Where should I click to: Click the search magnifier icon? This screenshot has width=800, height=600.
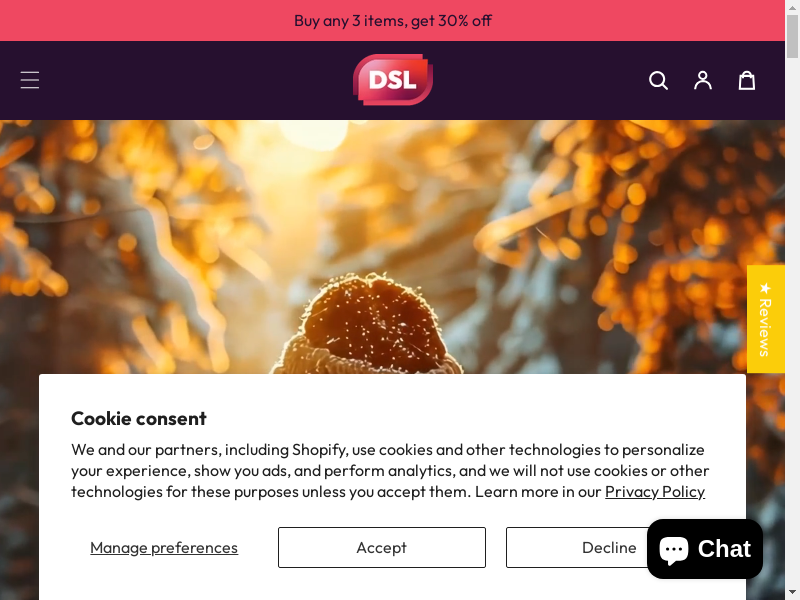click(x=658, y=81)
